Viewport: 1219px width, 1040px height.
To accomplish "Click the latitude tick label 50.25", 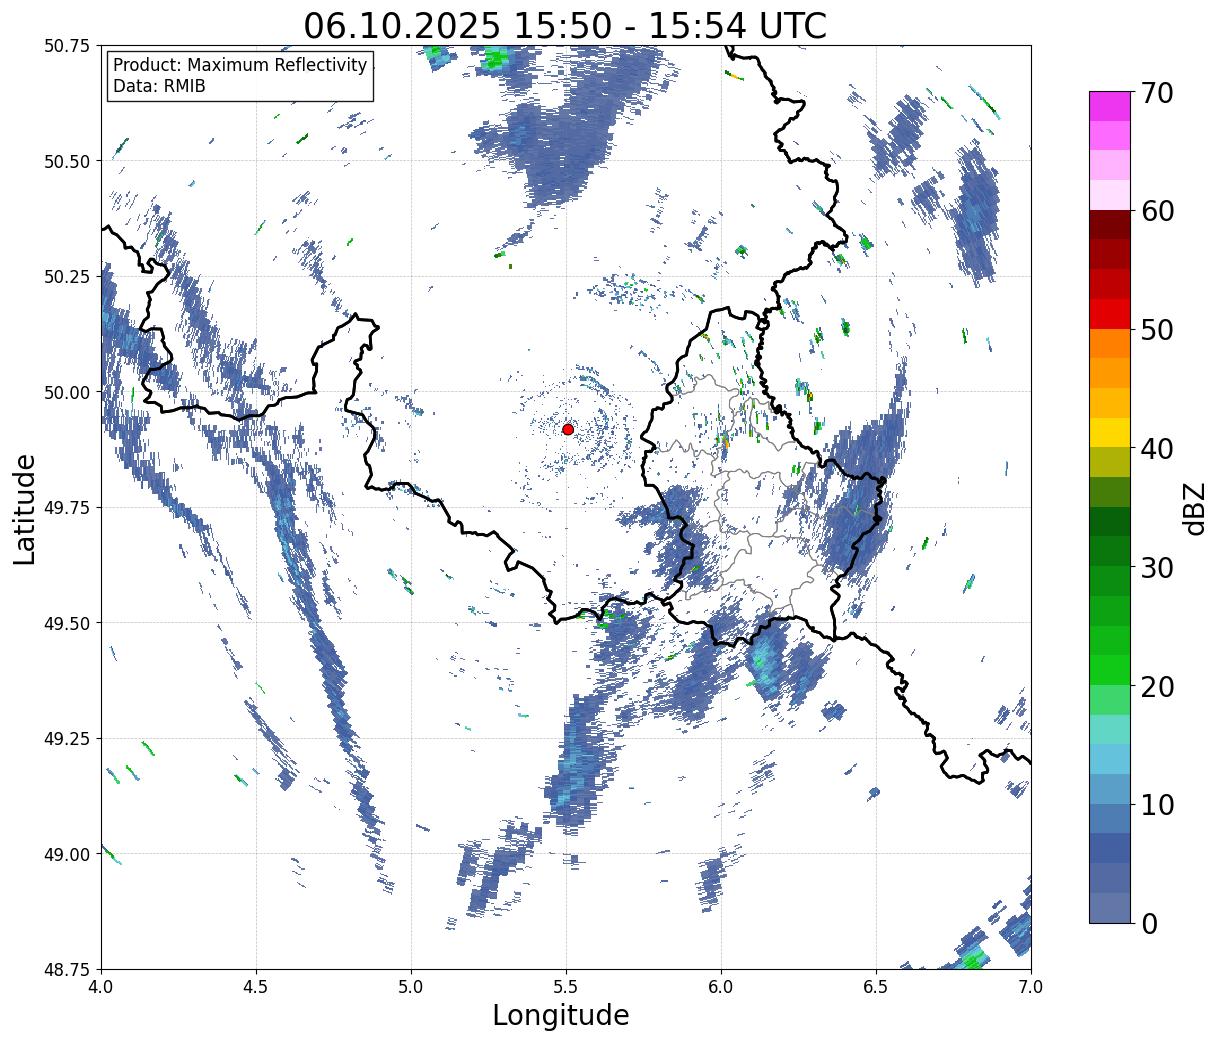I will (66, 277).
